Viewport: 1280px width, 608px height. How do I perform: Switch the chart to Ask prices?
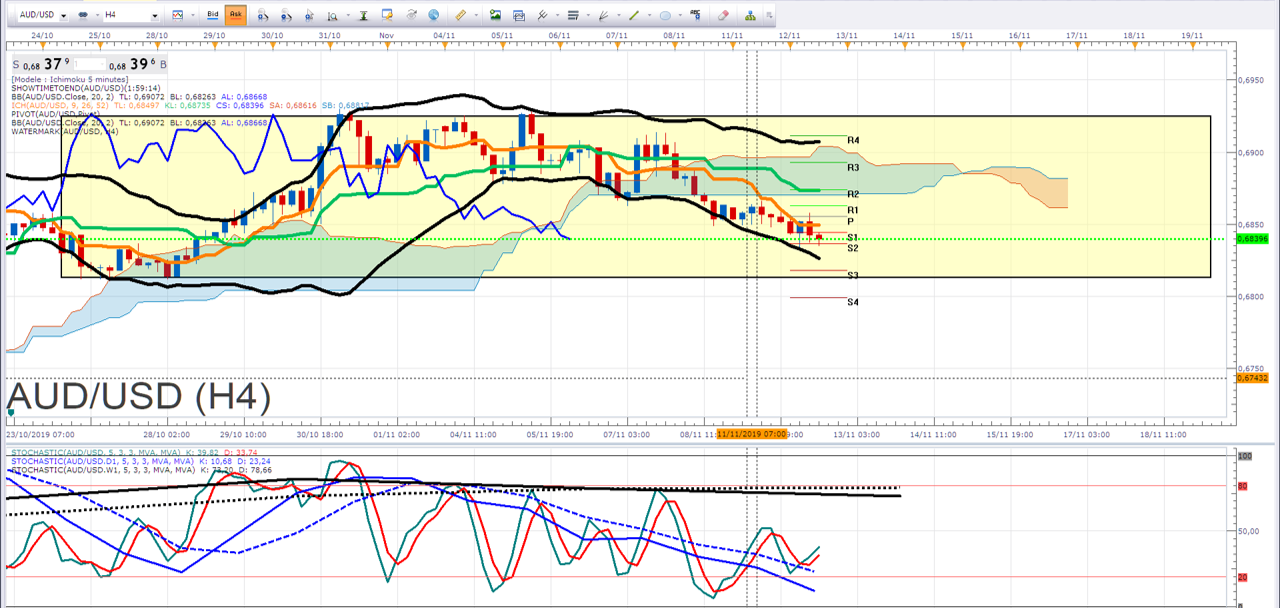[236, 14]
